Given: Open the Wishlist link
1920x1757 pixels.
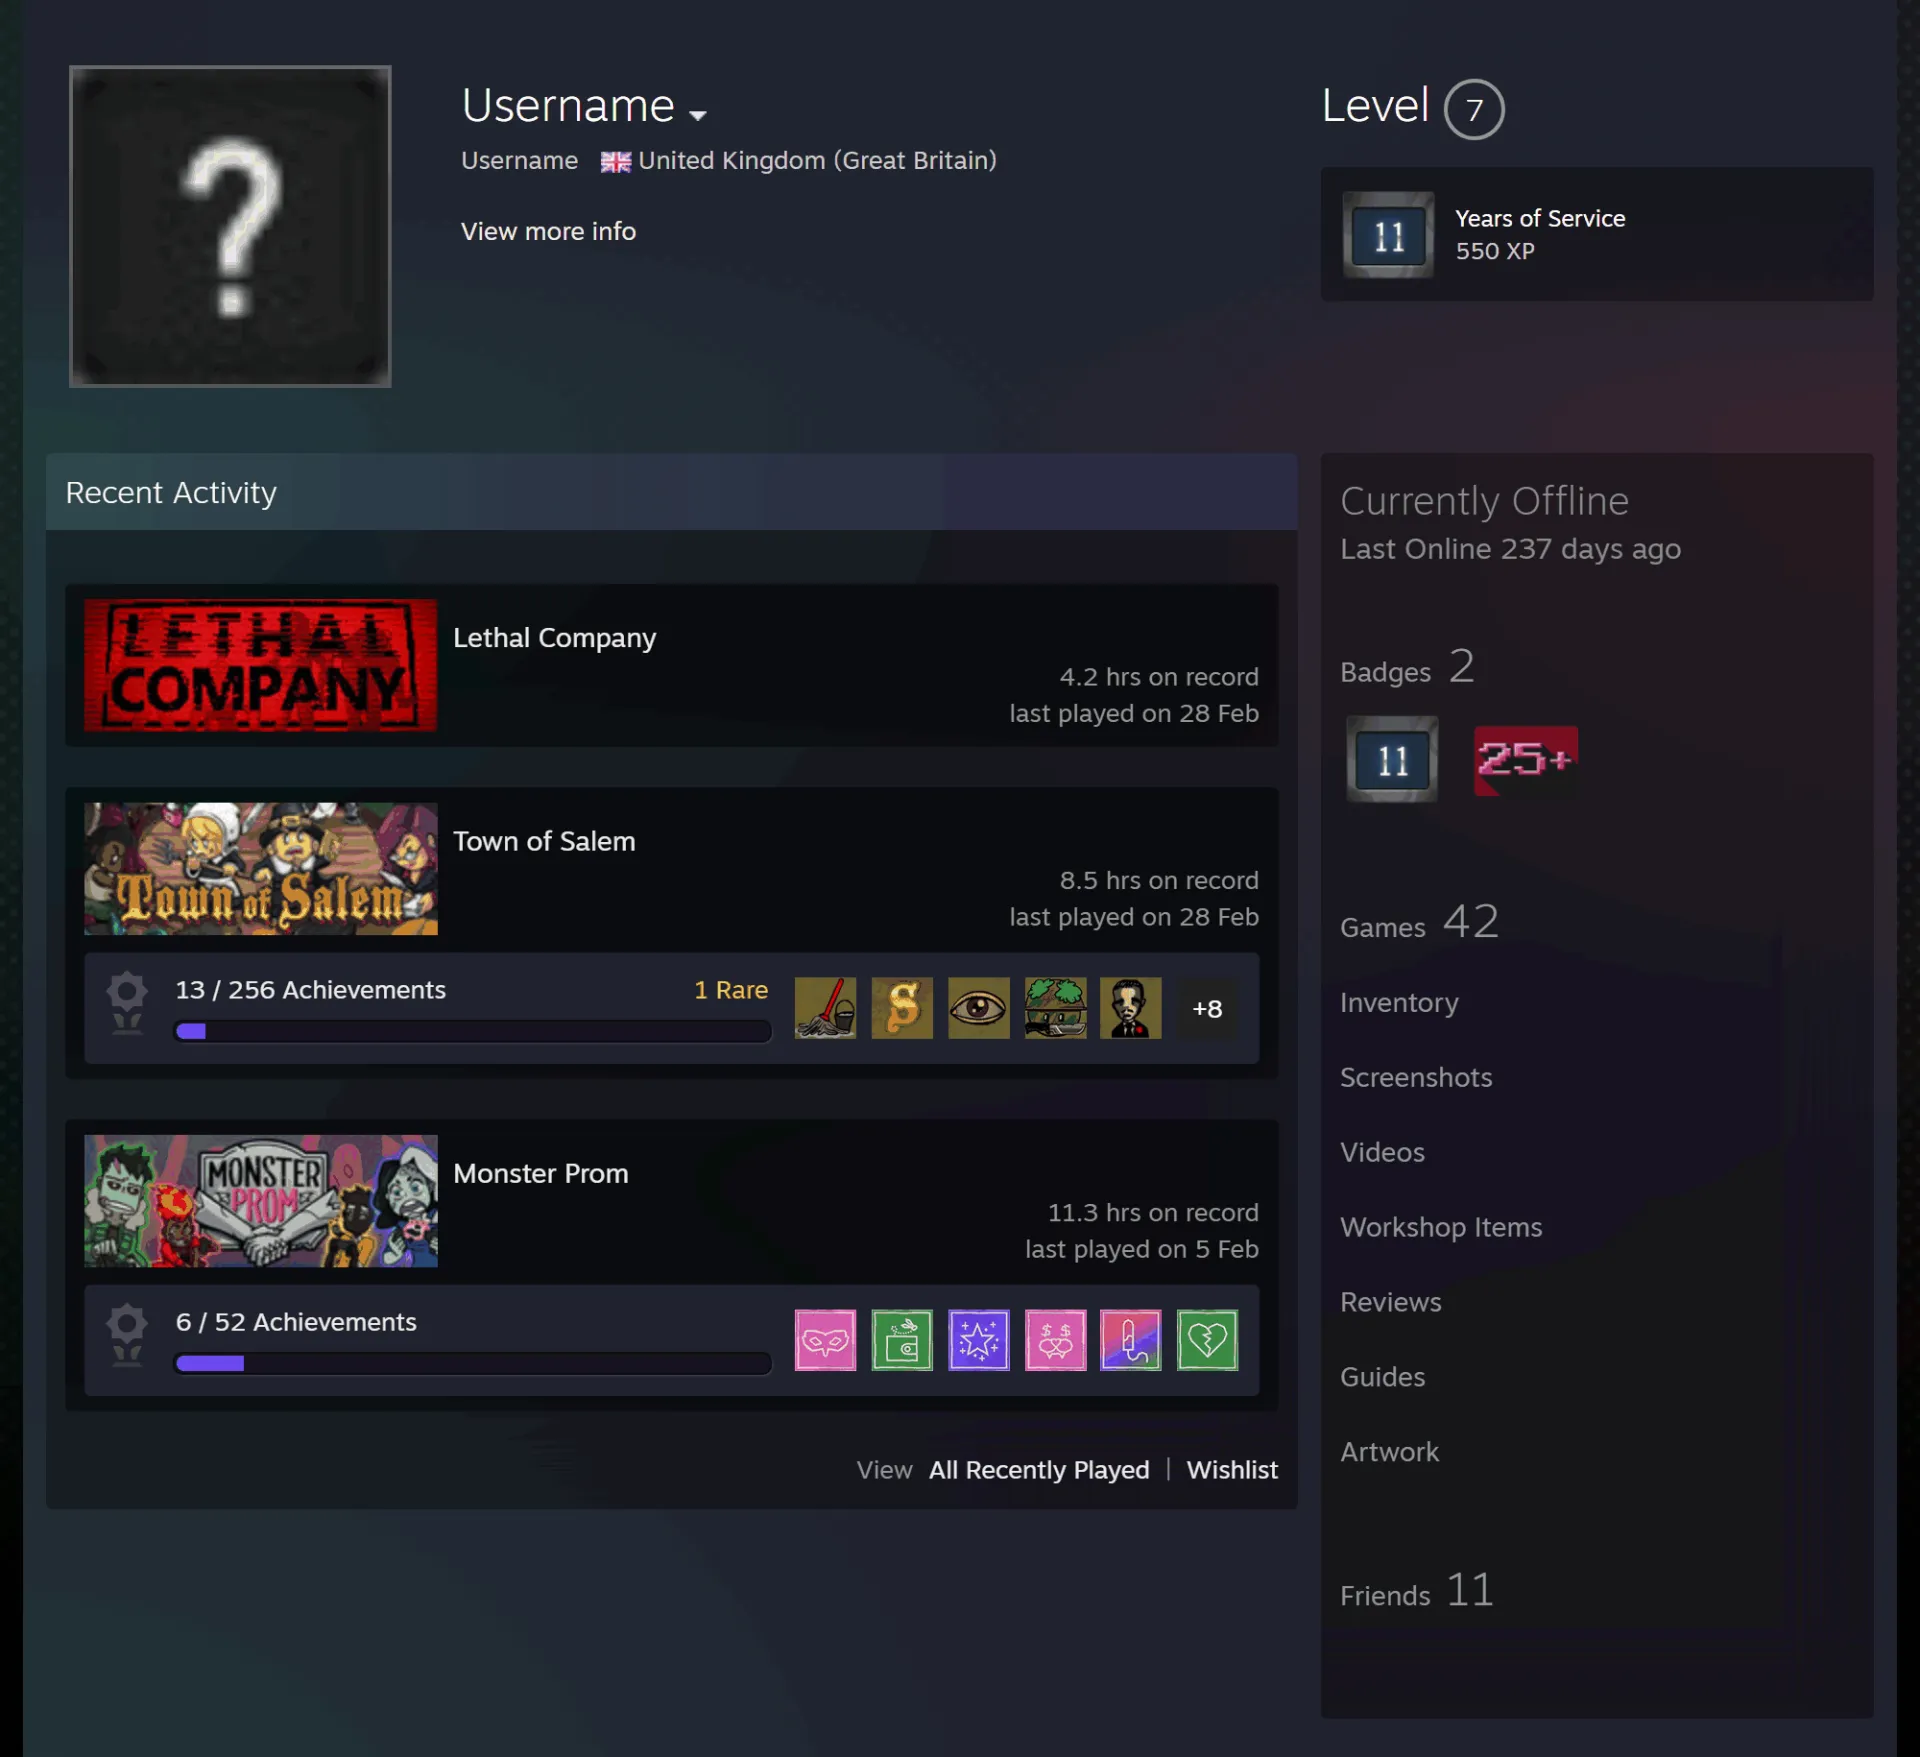Looking at the screenshot, I should pyautogui.click(x=1232, y=1470).
